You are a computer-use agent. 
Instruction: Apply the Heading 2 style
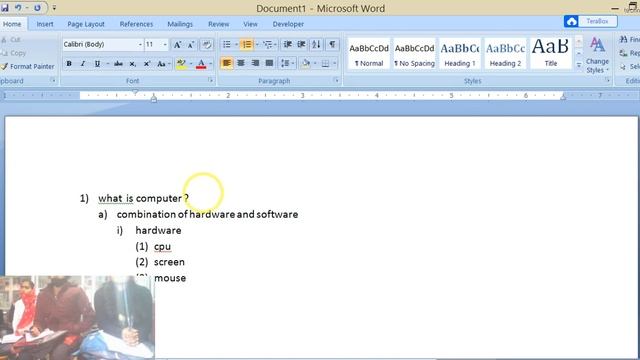click(505, 54)
